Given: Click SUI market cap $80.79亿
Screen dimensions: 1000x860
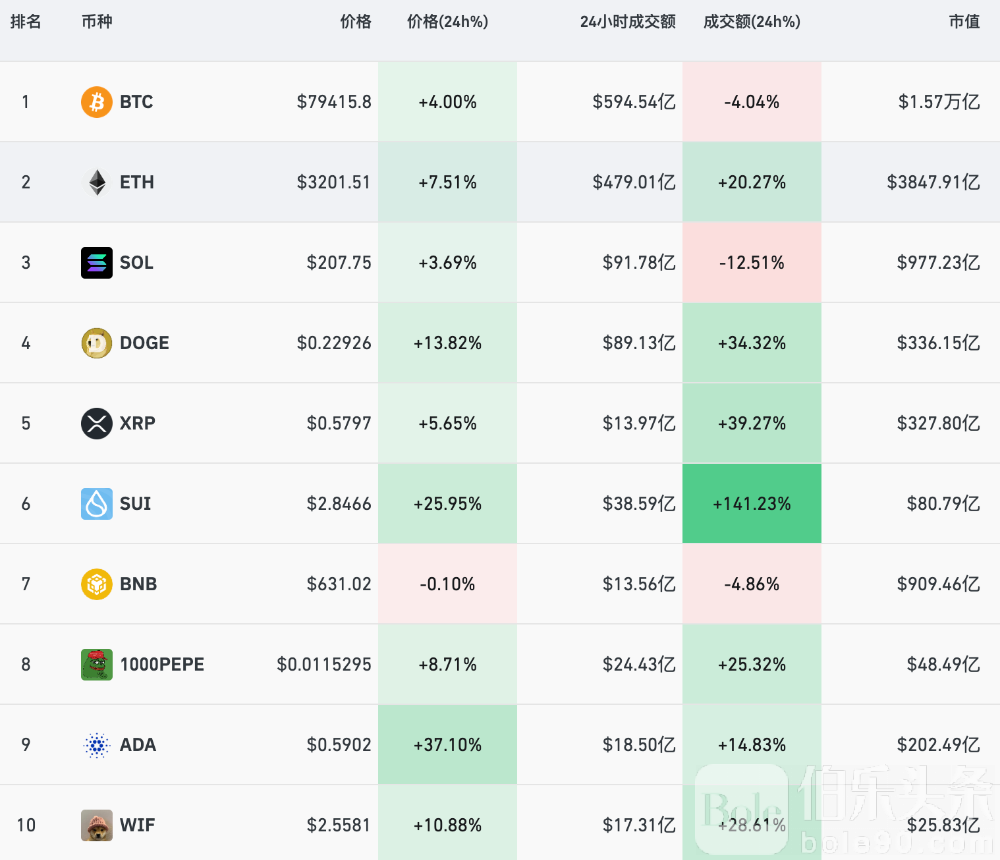Looking at the screenshot, I should [944, 504].
